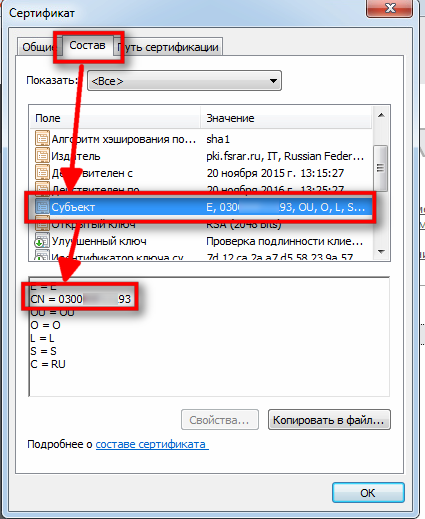Click the enhanced key usage icon
The height and width of the screenshot is (519, 425).
(x=42, y=241)
